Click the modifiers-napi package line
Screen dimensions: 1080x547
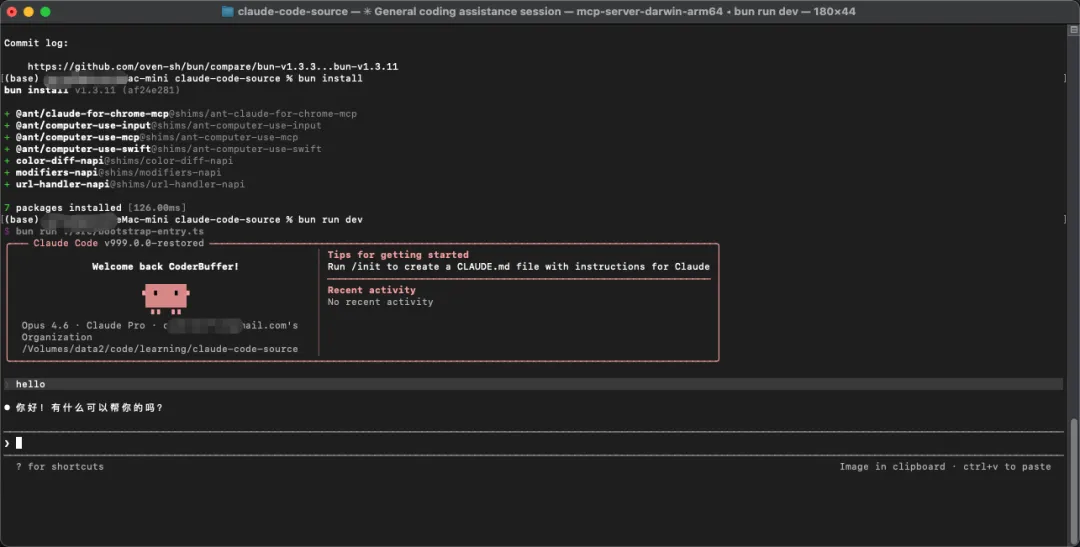coord(112,172)
